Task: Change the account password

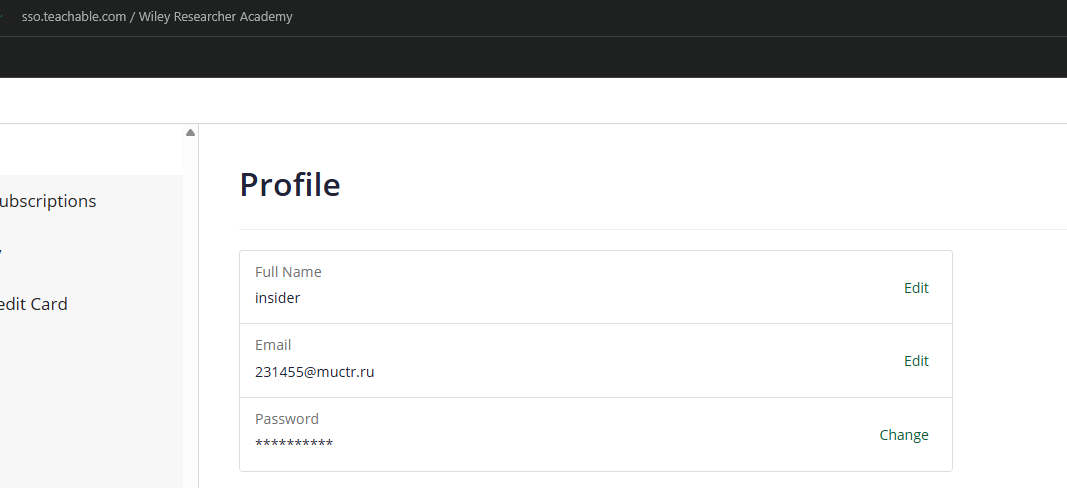Action: 904,435
